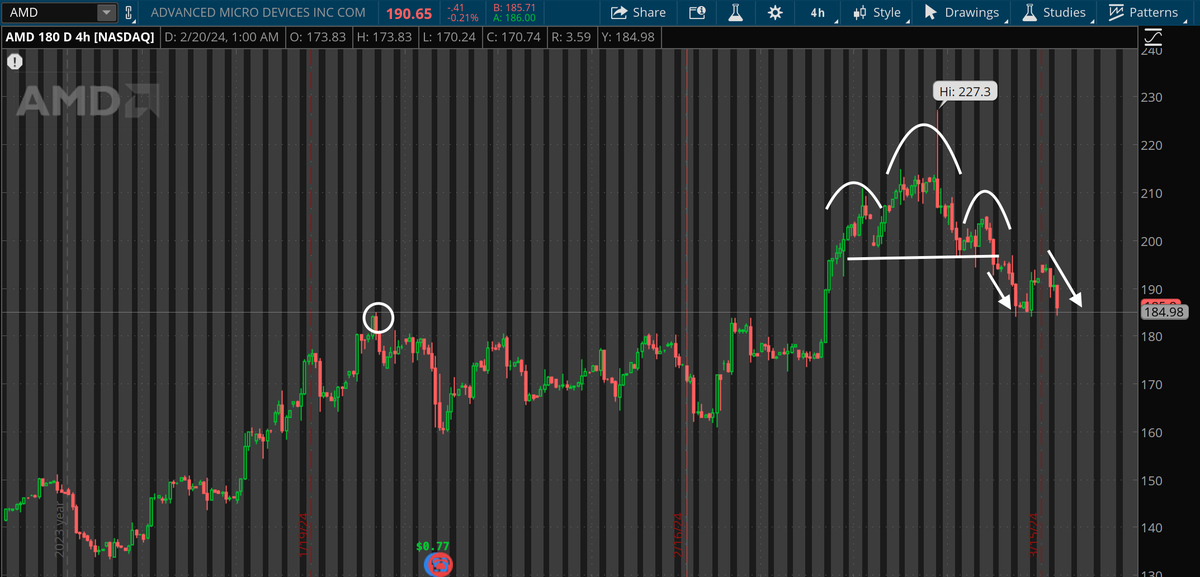1200x577 pixels.
Task: Click the Hi: 227.3 price bubble
Action: click(x=963, y=92)
